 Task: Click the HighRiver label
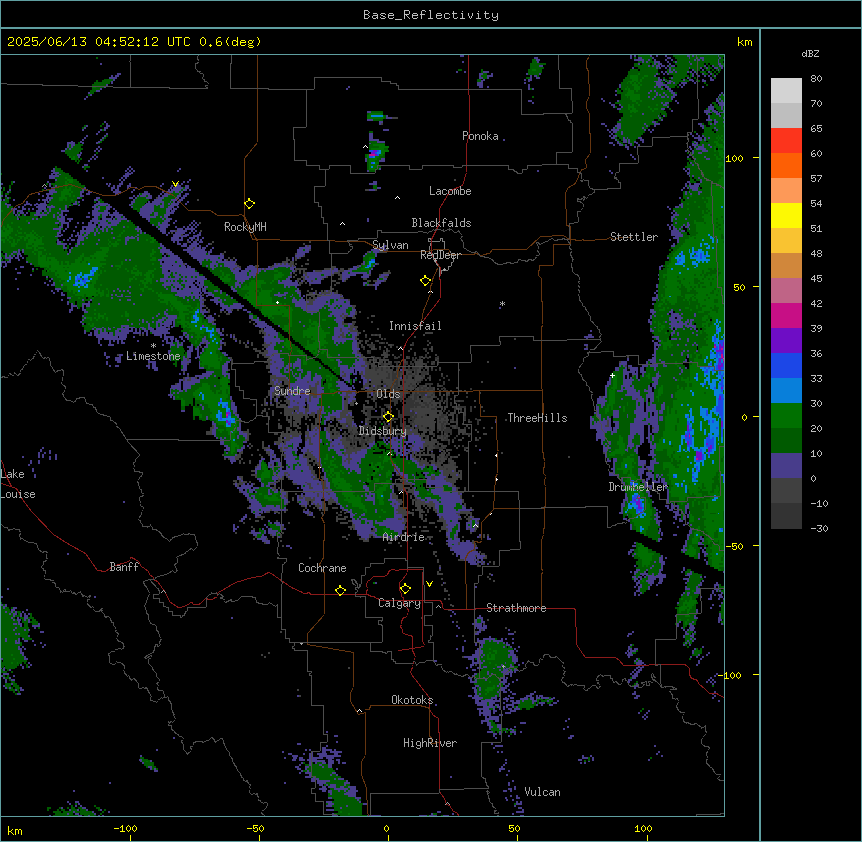(x=430, y=743)
